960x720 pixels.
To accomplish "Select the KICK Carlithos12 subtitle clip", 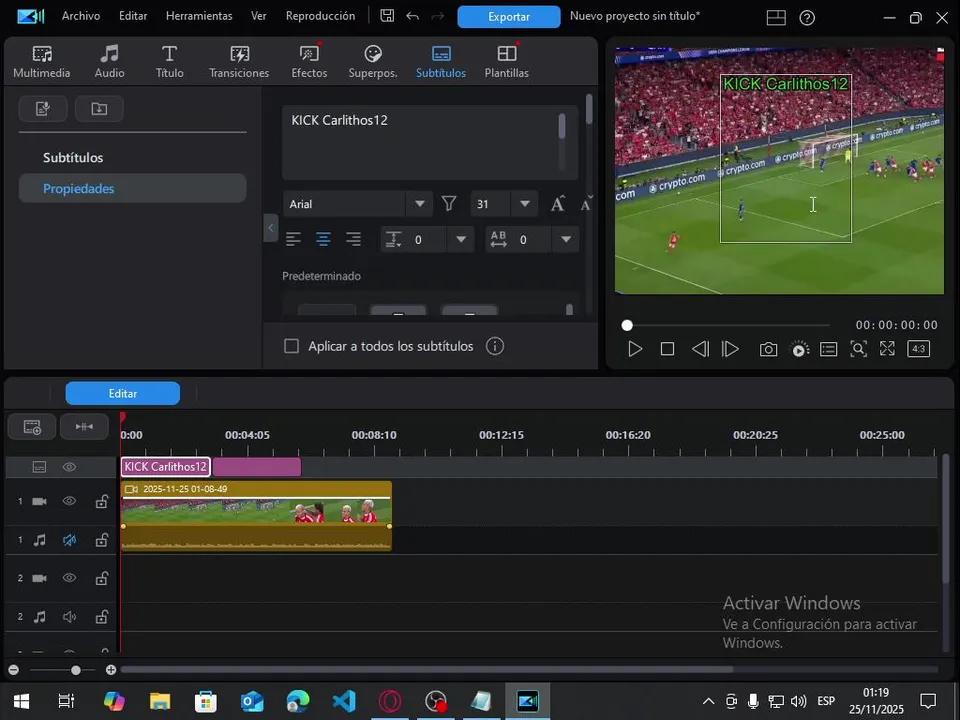I will click(x=166, y=467).
